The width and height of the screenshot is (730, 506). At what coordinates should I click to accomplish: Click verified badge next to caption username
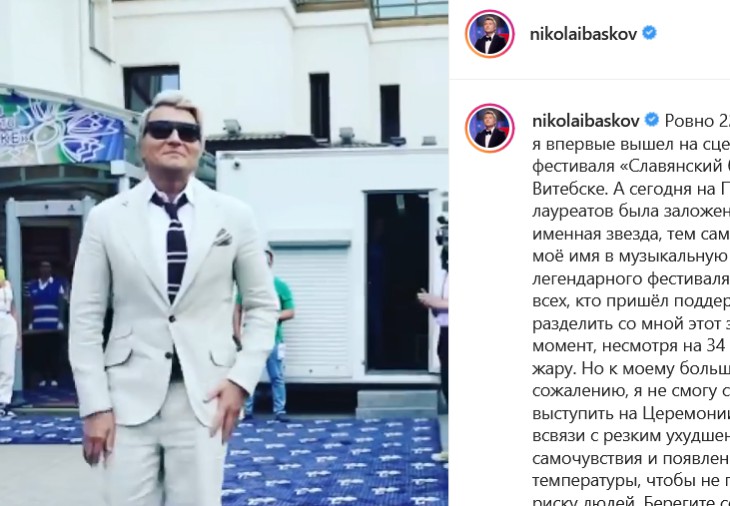(x=652, y=120)
